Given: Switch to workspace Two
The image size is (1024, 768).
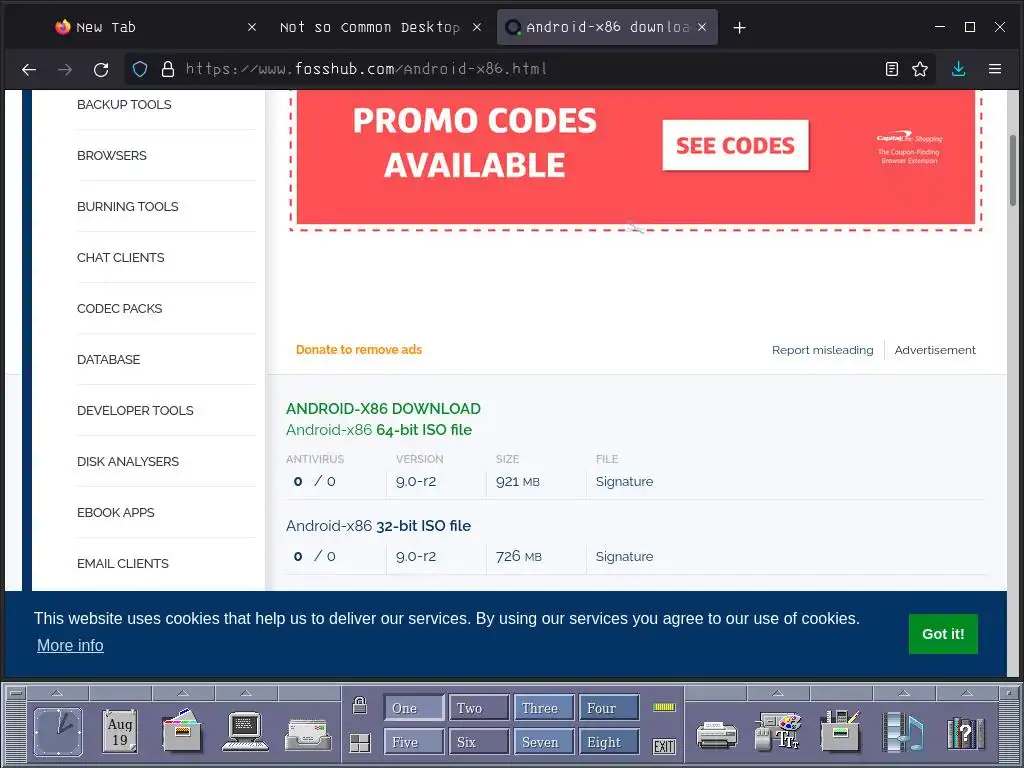Looking at the screenshot, I should (x=479, y=708).
